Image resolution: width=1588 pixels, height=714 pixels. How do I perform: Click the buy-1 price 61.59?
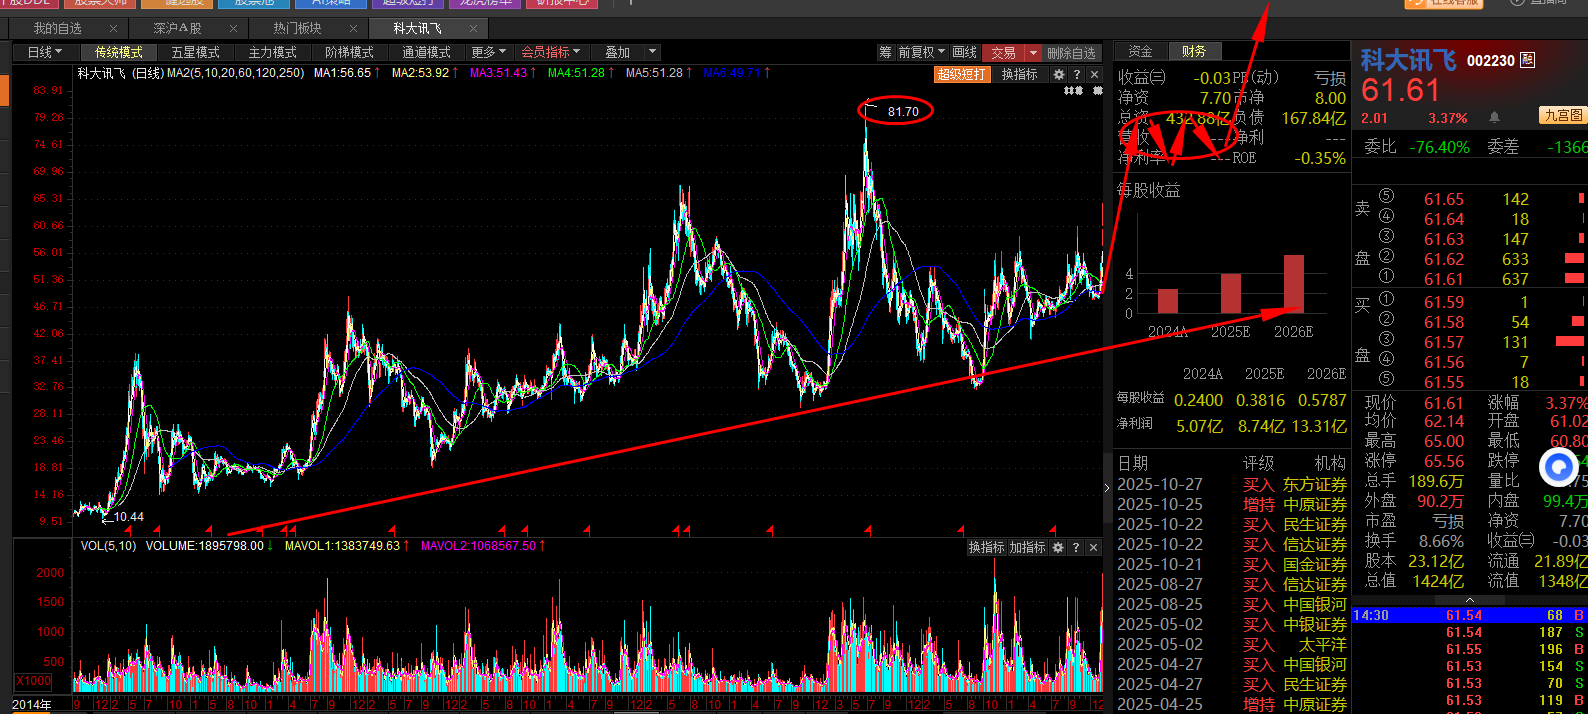1444,302
